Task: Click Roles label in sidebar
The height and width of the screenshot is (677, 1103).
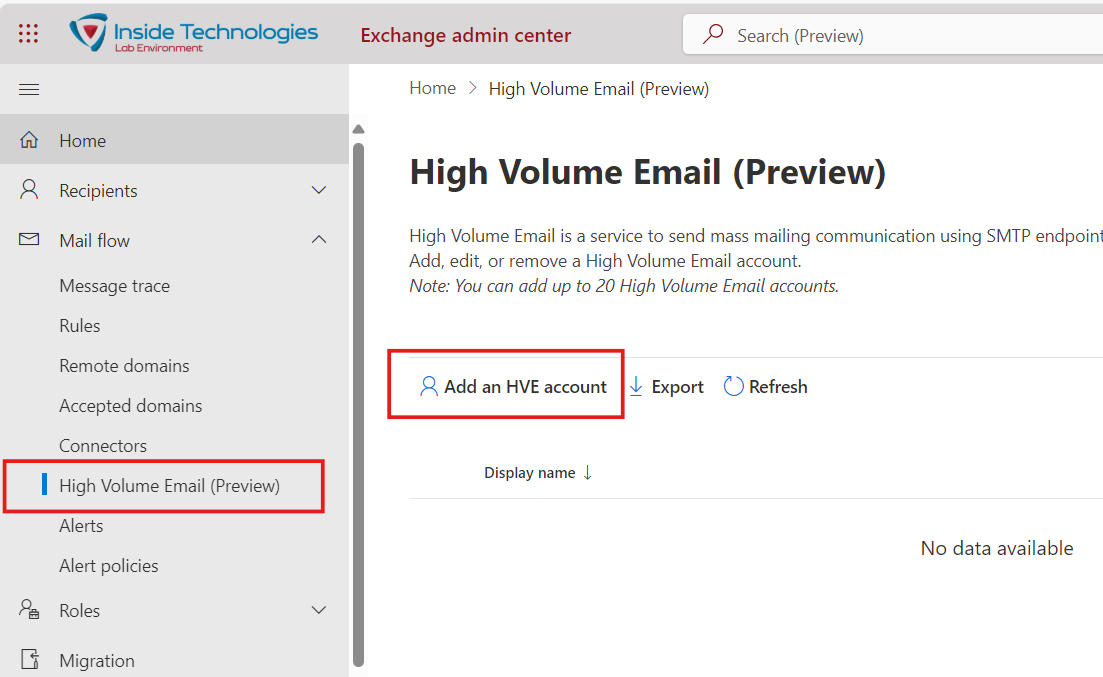Action: pos(79,611)
